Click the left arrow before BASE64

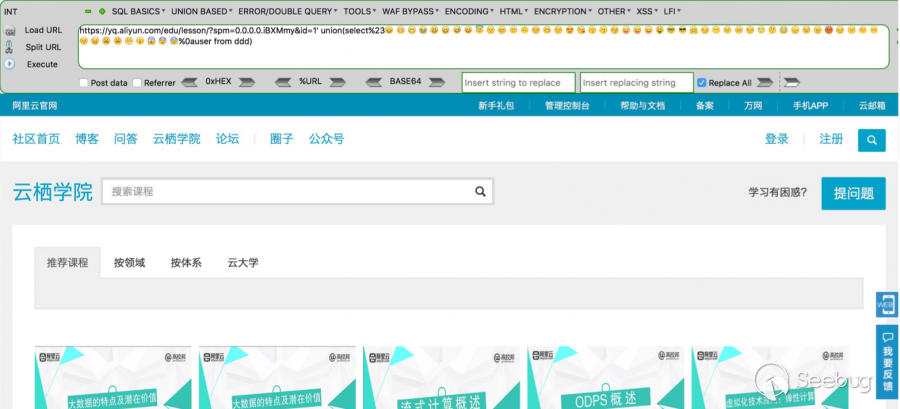coord(374,83)
